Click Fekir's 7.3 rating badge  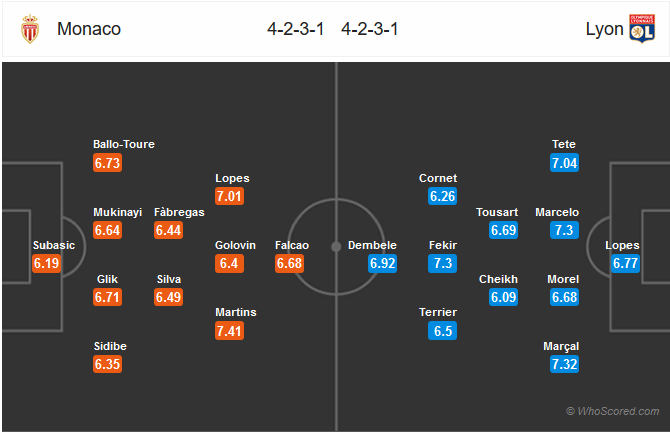(x=443, y=264)
